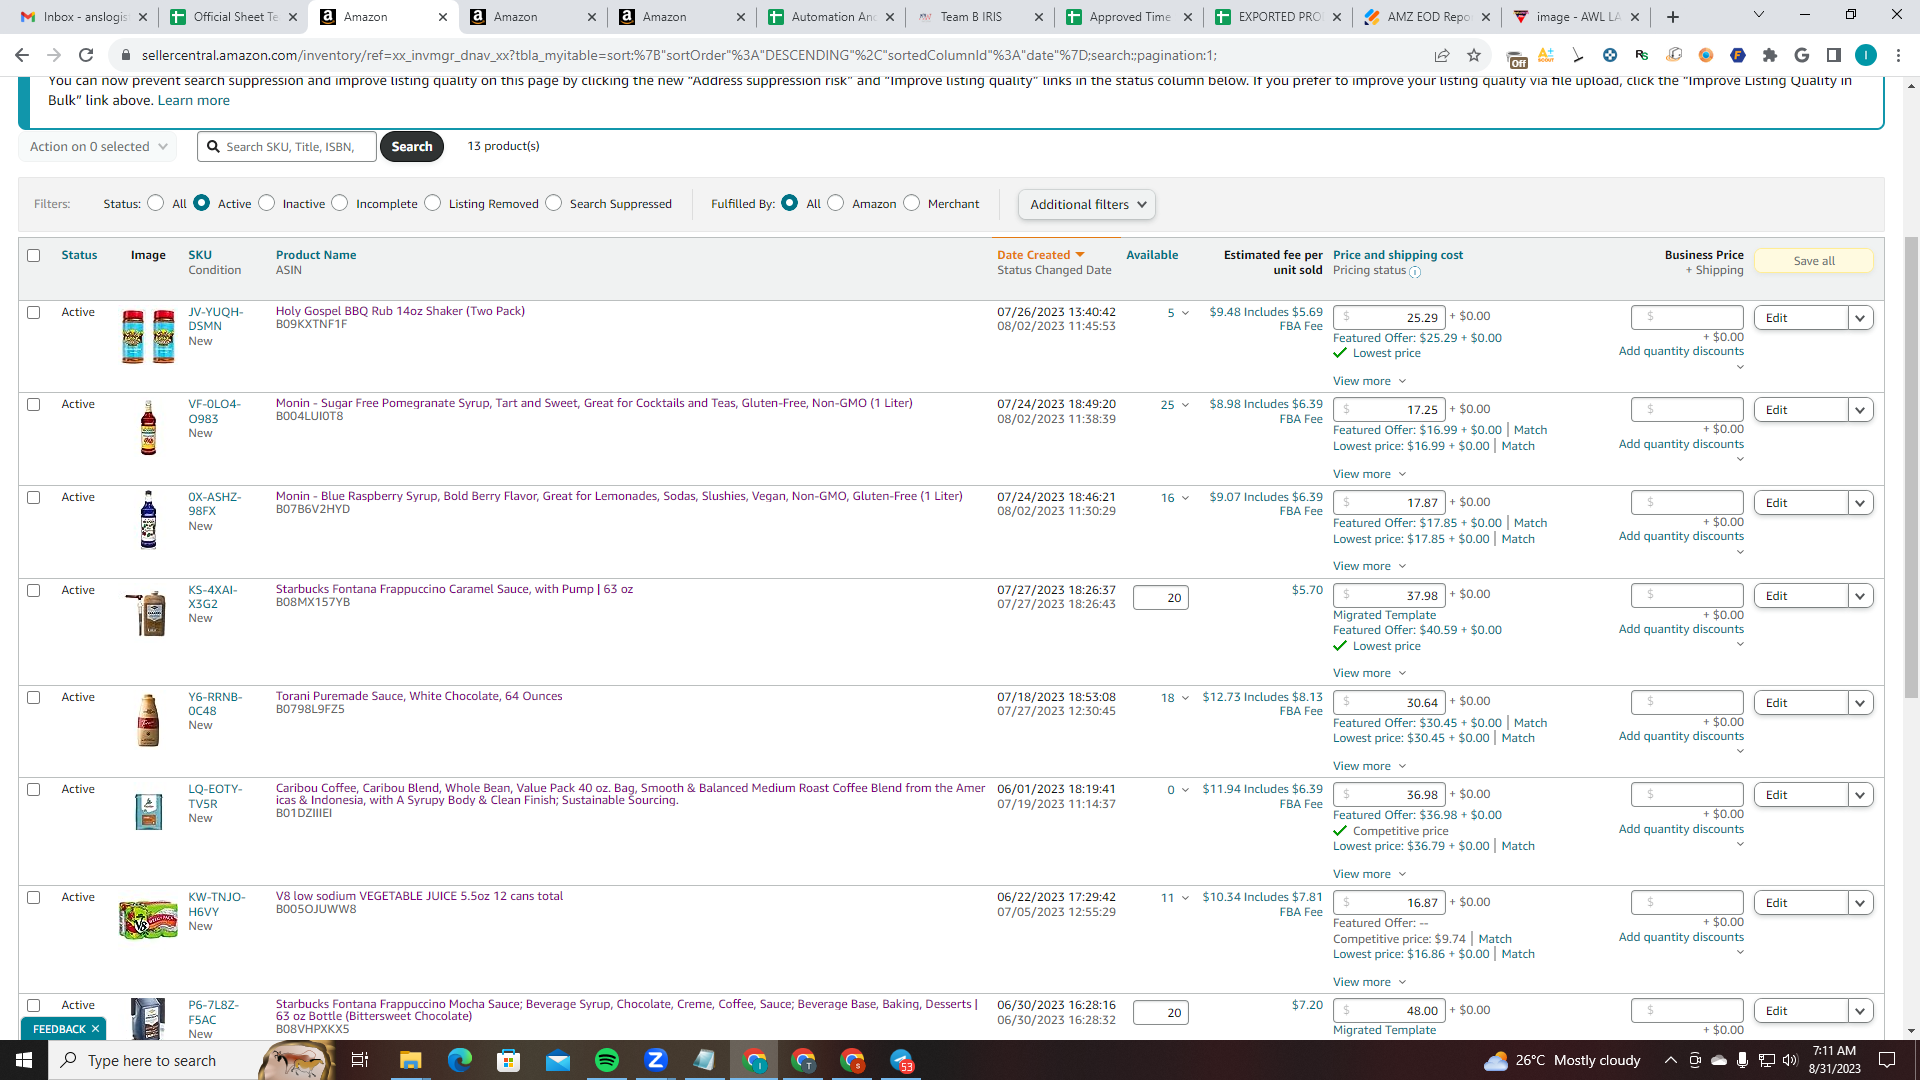
Task: Click the Save all button
Action: (1814, 261)
